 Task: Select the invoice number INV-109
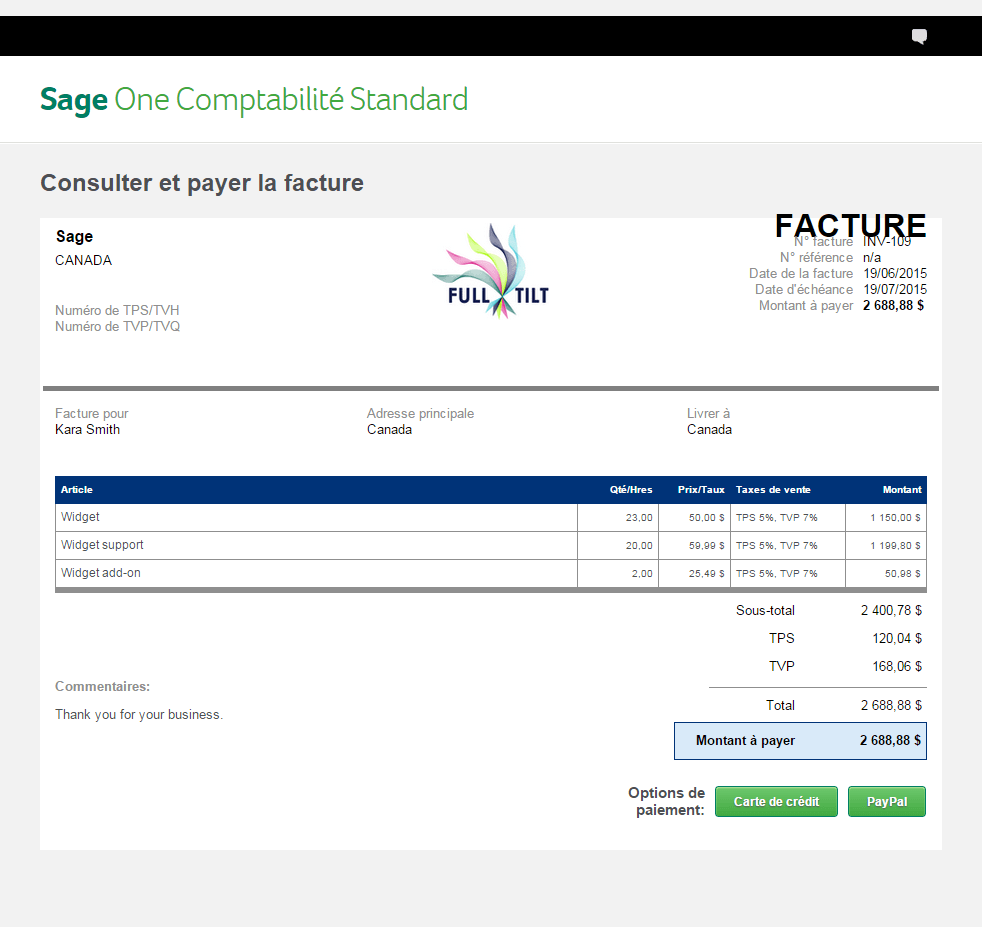point(887,242)
